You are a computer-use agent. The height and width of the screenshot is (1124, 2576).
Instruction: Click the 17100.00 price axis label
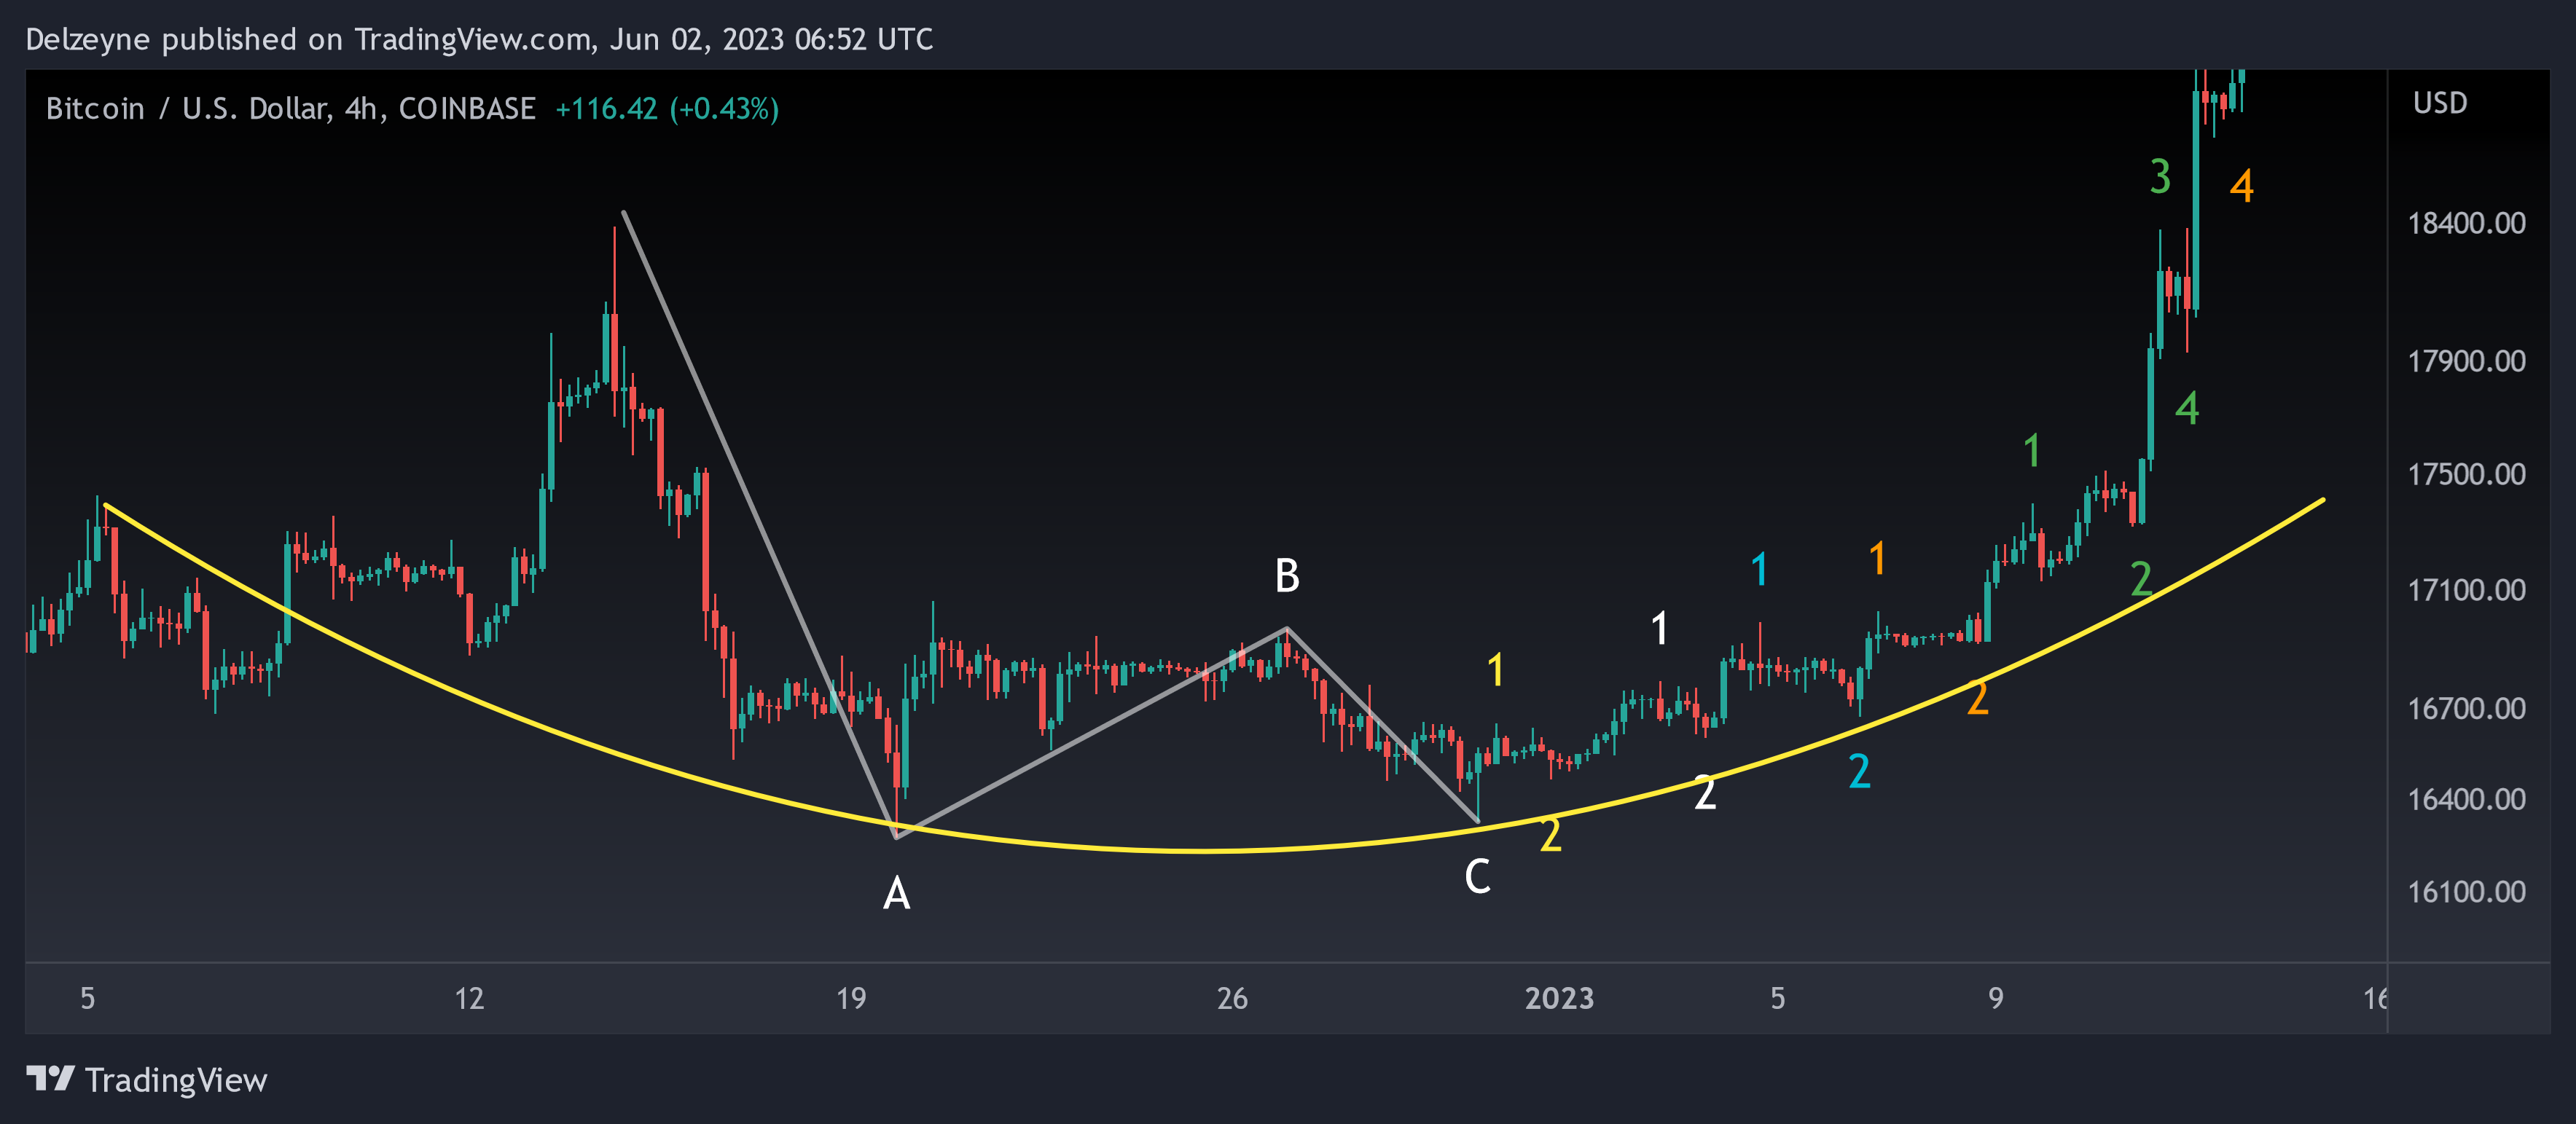(x=2466, y=590)
